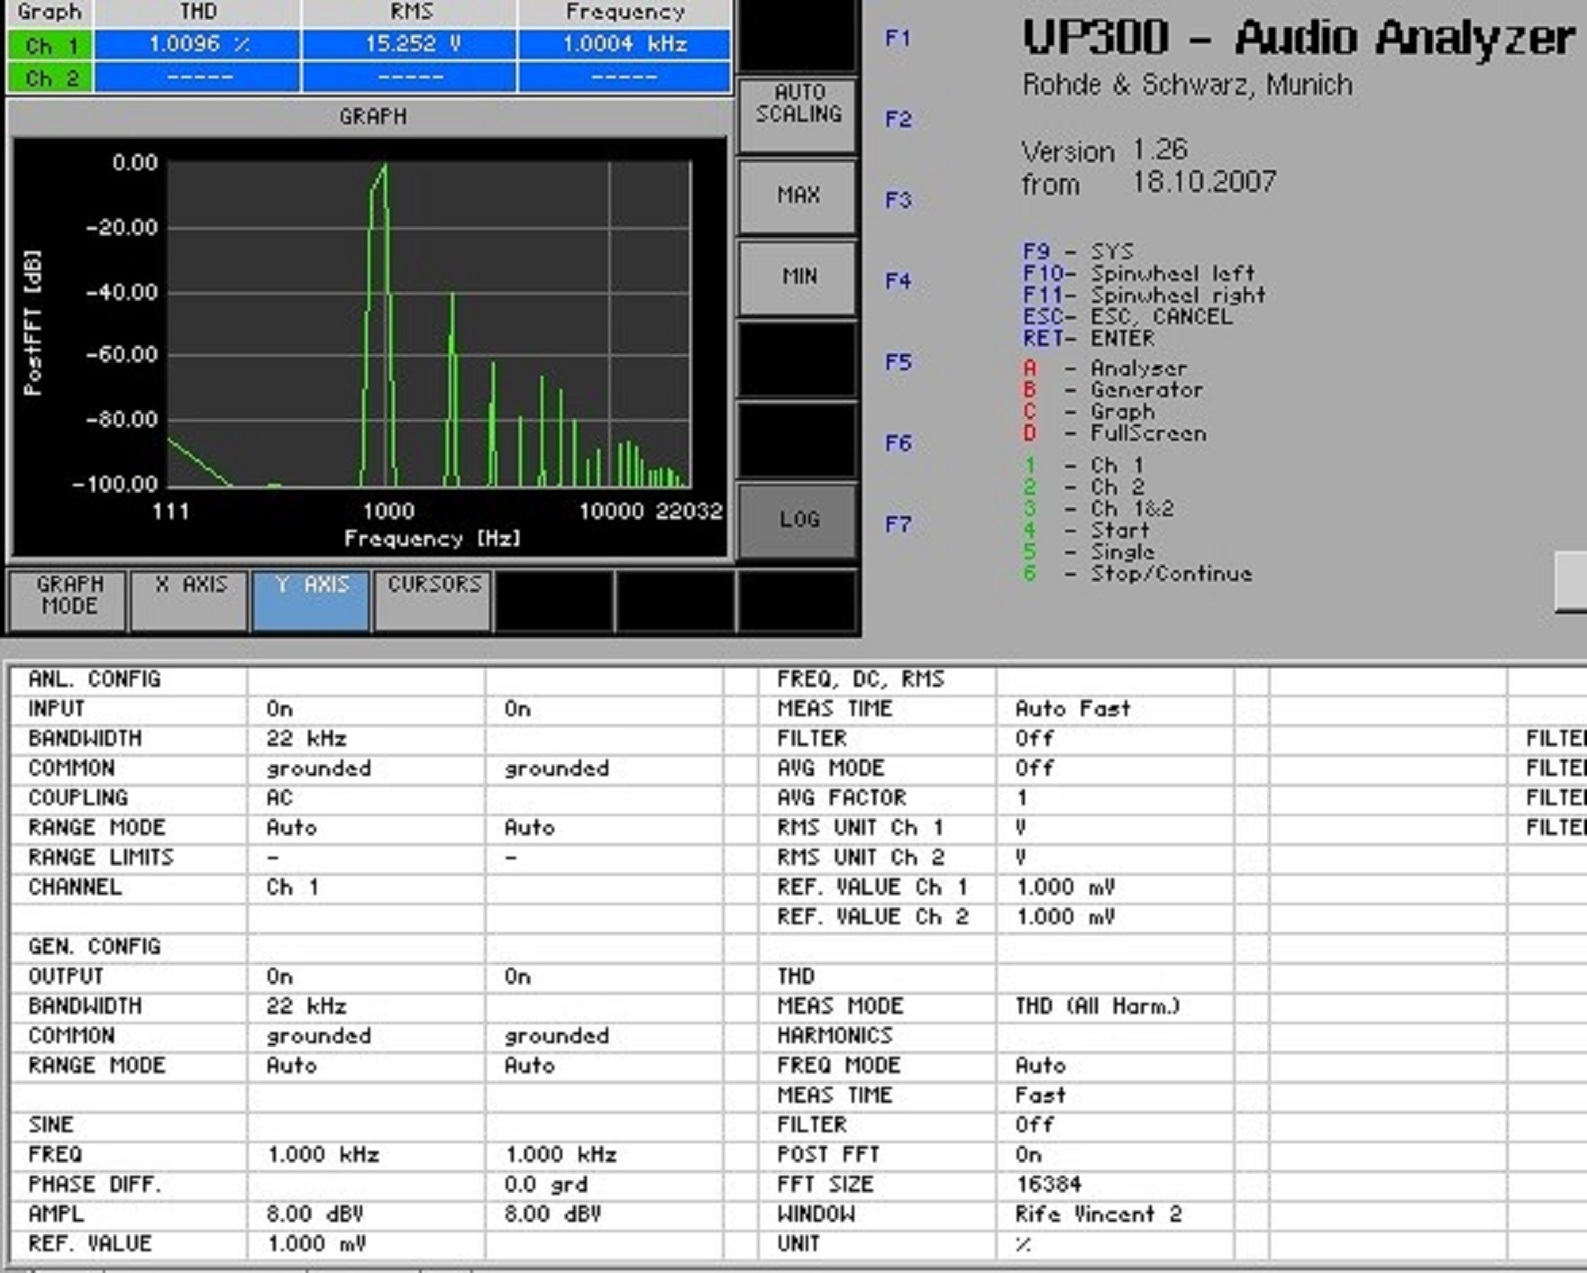Click the F9 - SYS shortcut text

[1078, 252]
